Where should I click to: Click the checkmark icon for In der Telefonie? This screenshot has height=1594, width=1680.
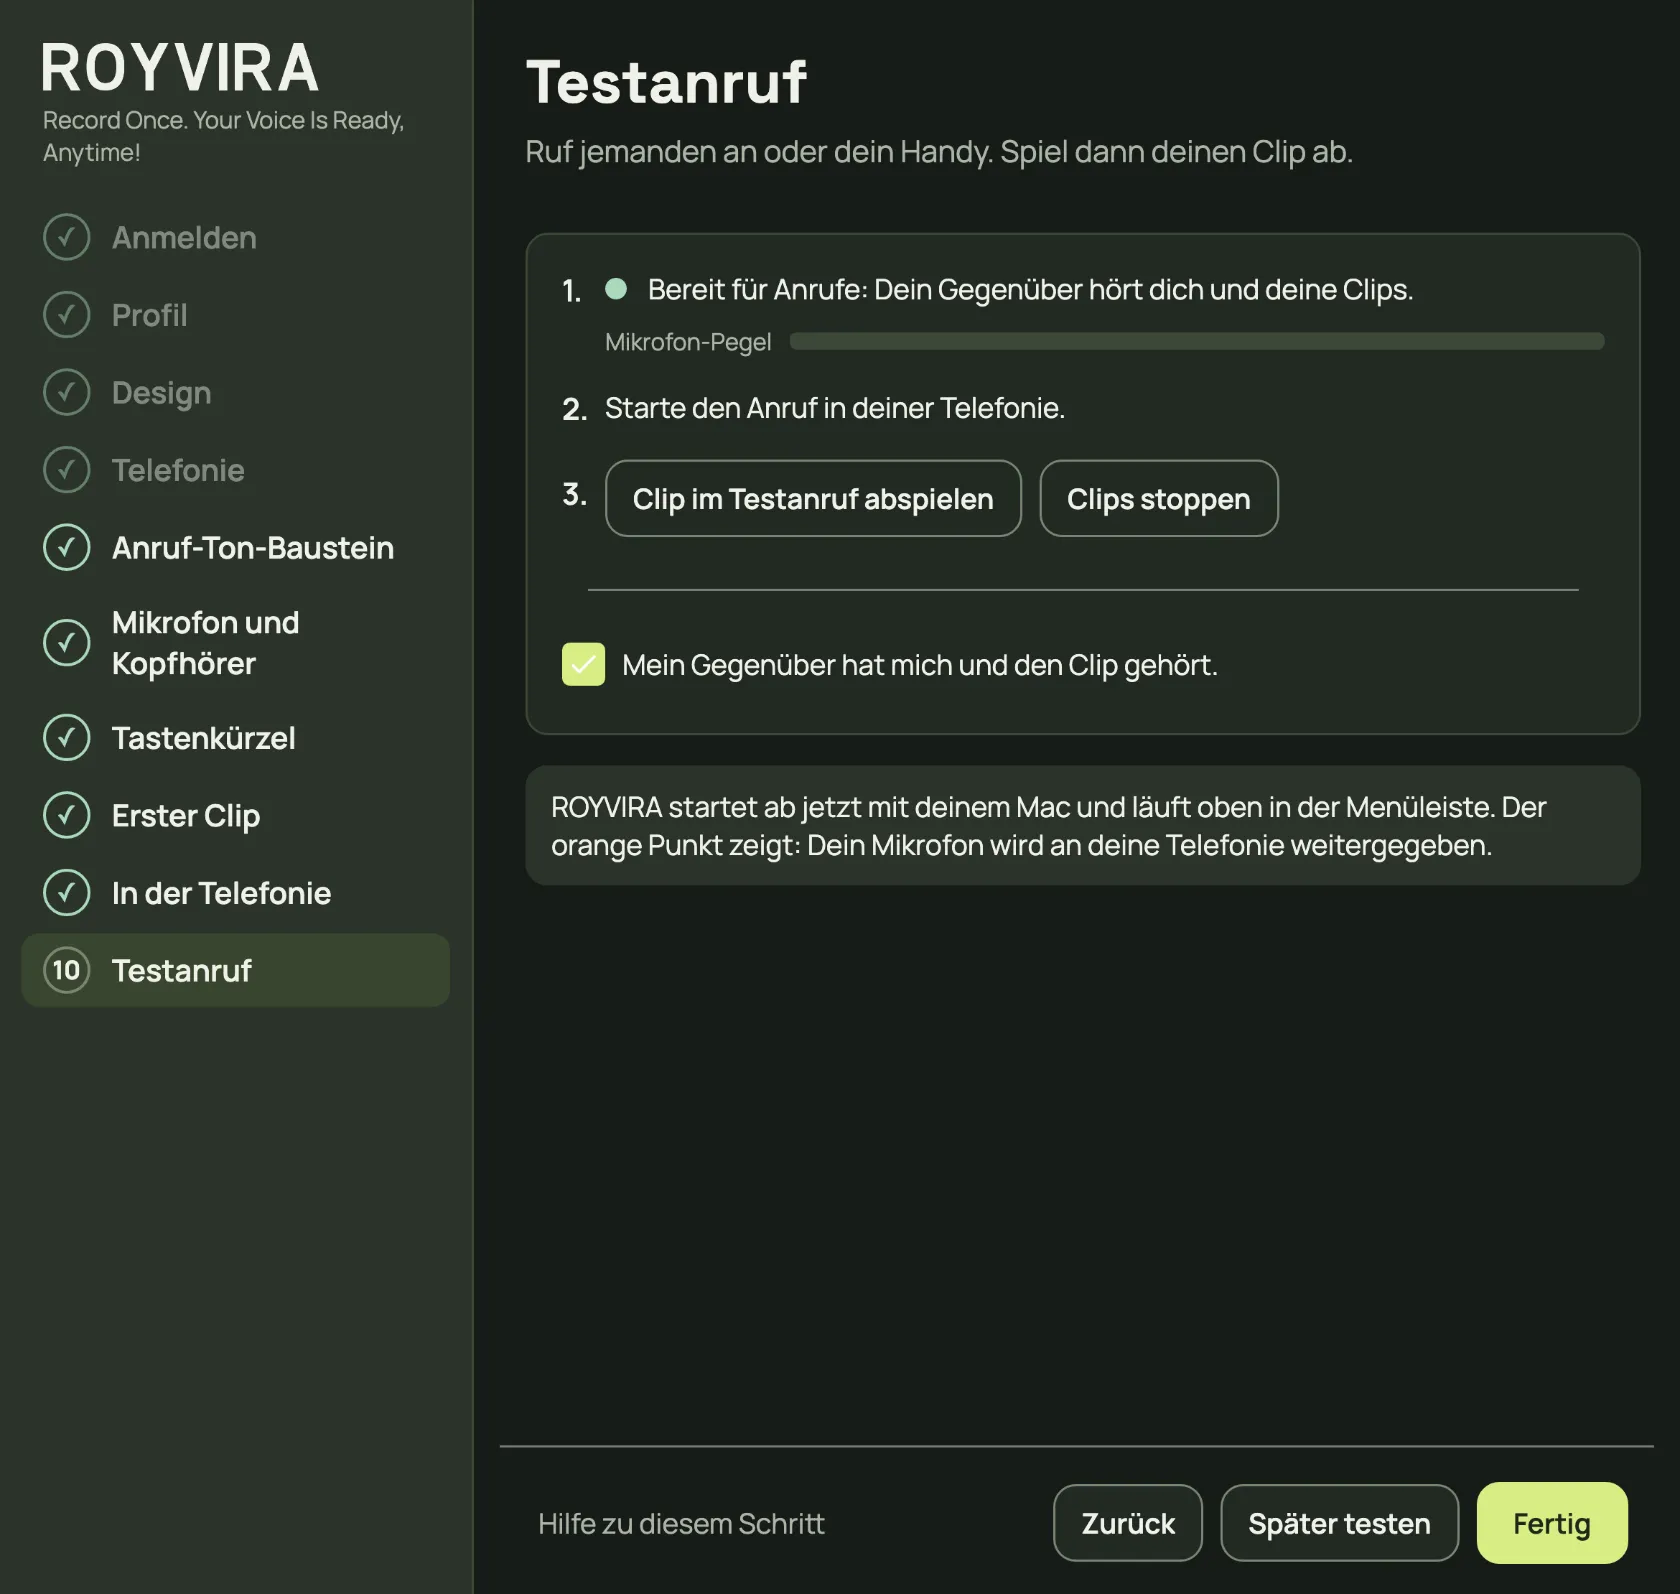[66, 892]
